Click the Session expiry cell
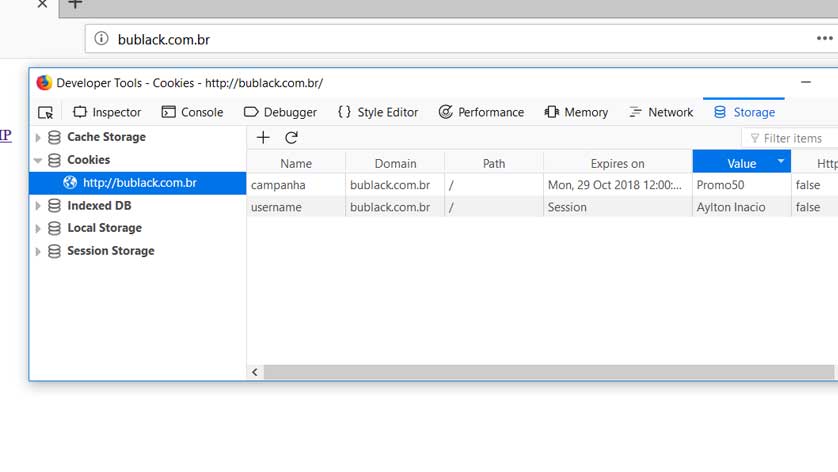The image size is (838, 472). click(x=618, y=207)
